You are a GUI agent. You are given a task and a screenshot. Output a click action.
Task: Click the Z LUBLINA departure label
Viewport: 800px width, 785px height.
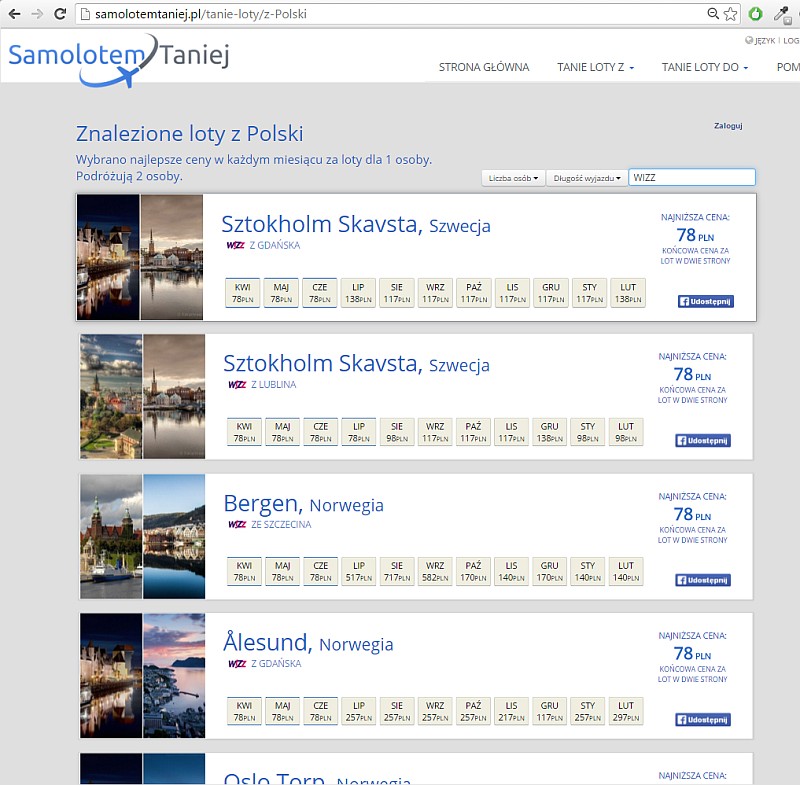(x=273, y=385)
